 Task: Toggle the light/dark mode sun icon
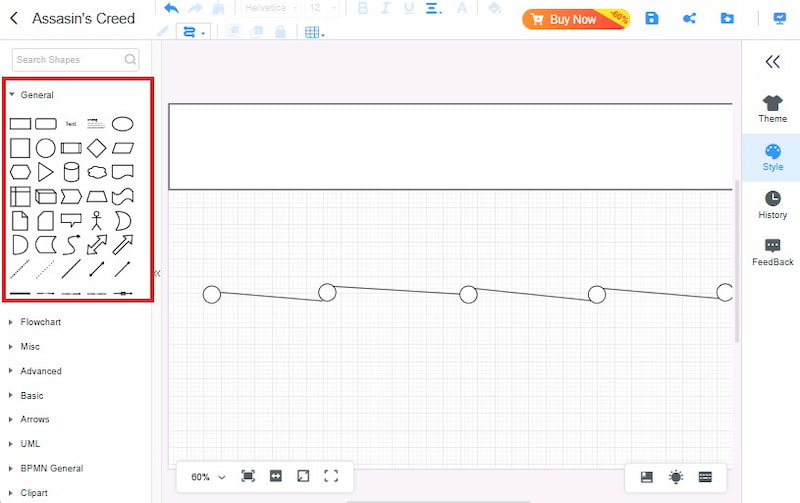[x=676, y=477]
